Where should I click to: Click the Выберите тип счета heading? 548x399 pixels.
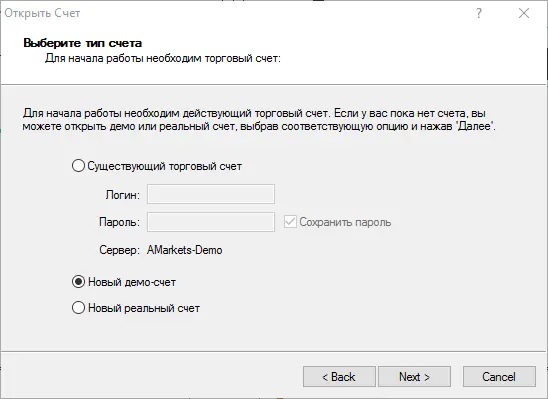(x=82, y=43)
